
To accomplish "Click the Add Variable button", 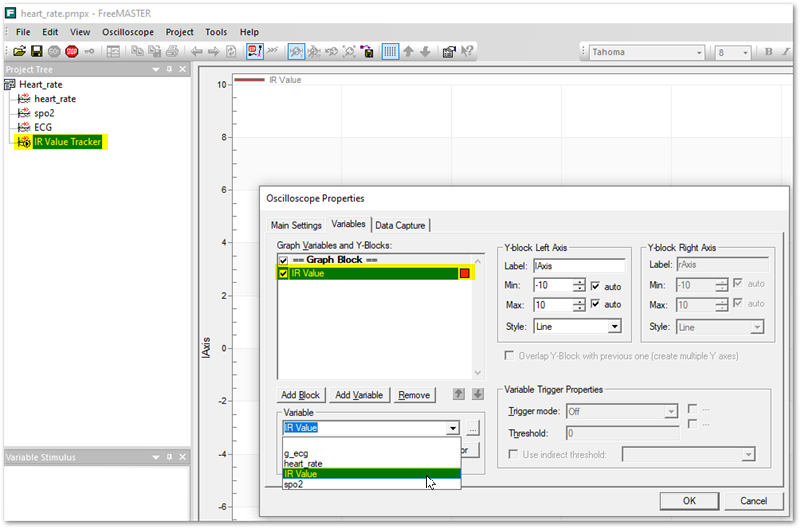I will coord(359,395).
